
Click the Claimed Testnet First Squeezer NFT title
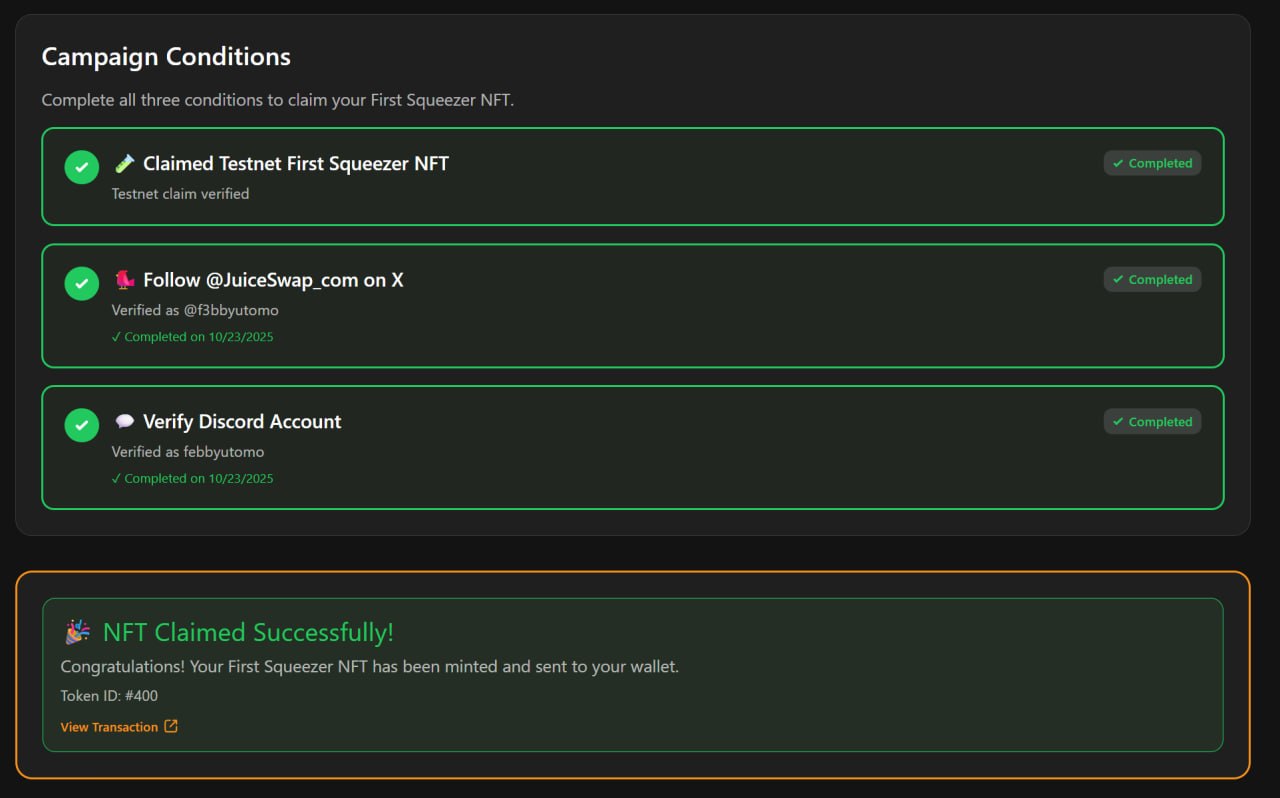coord(296,163)
